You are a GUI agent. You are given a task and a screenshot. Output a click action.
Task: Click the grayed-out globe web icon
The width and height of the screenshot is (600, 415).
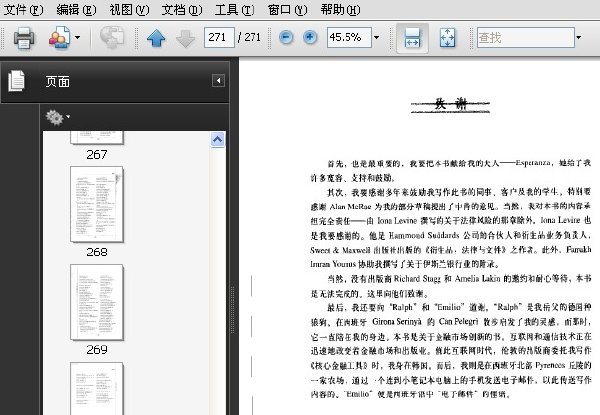pos(112,37)
